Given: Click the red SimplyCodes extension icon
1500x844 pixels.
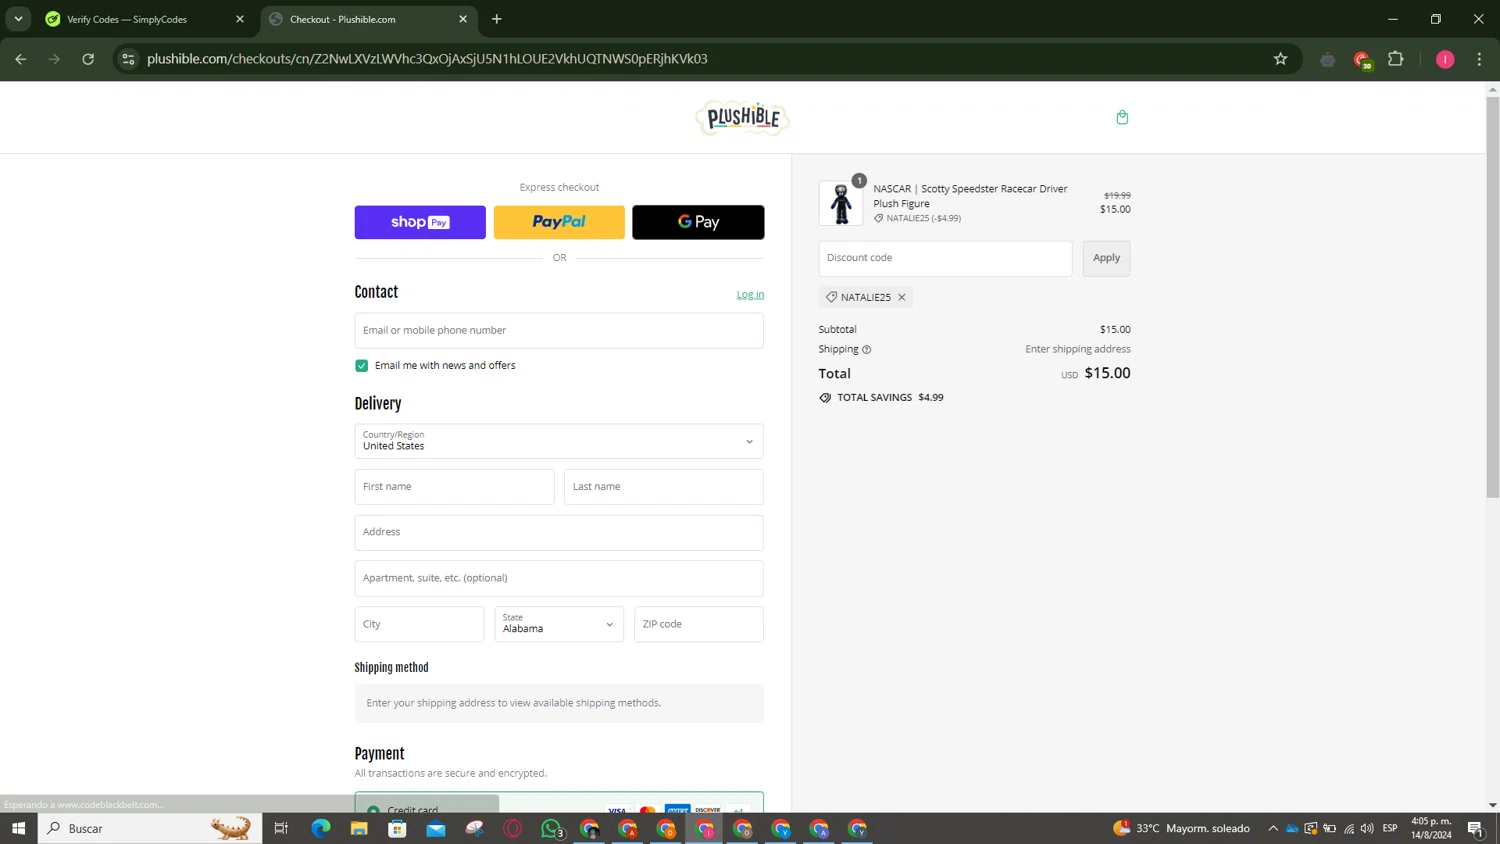Looking at the screenshot, I should pos(1362,60).
